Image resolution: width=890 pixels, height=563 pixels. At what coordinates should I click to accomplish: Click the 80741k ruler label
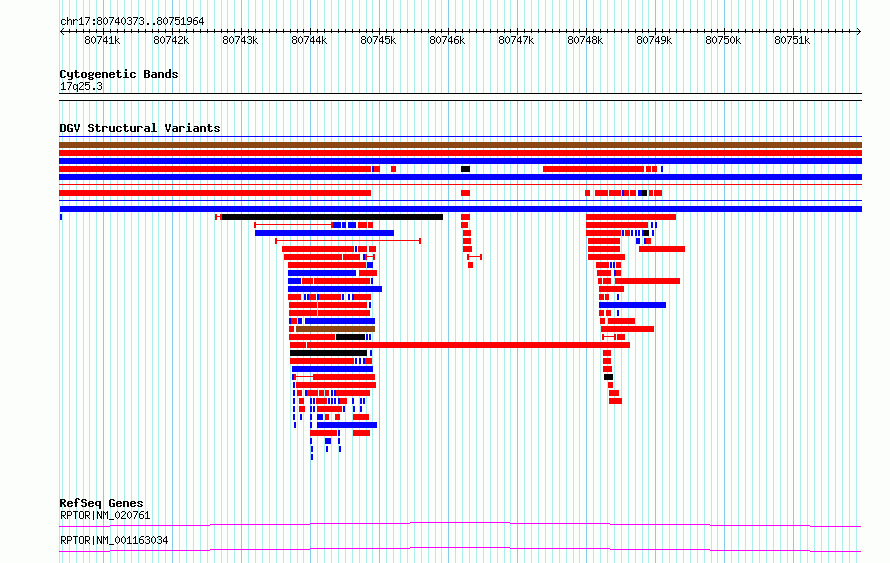(102, 40)
